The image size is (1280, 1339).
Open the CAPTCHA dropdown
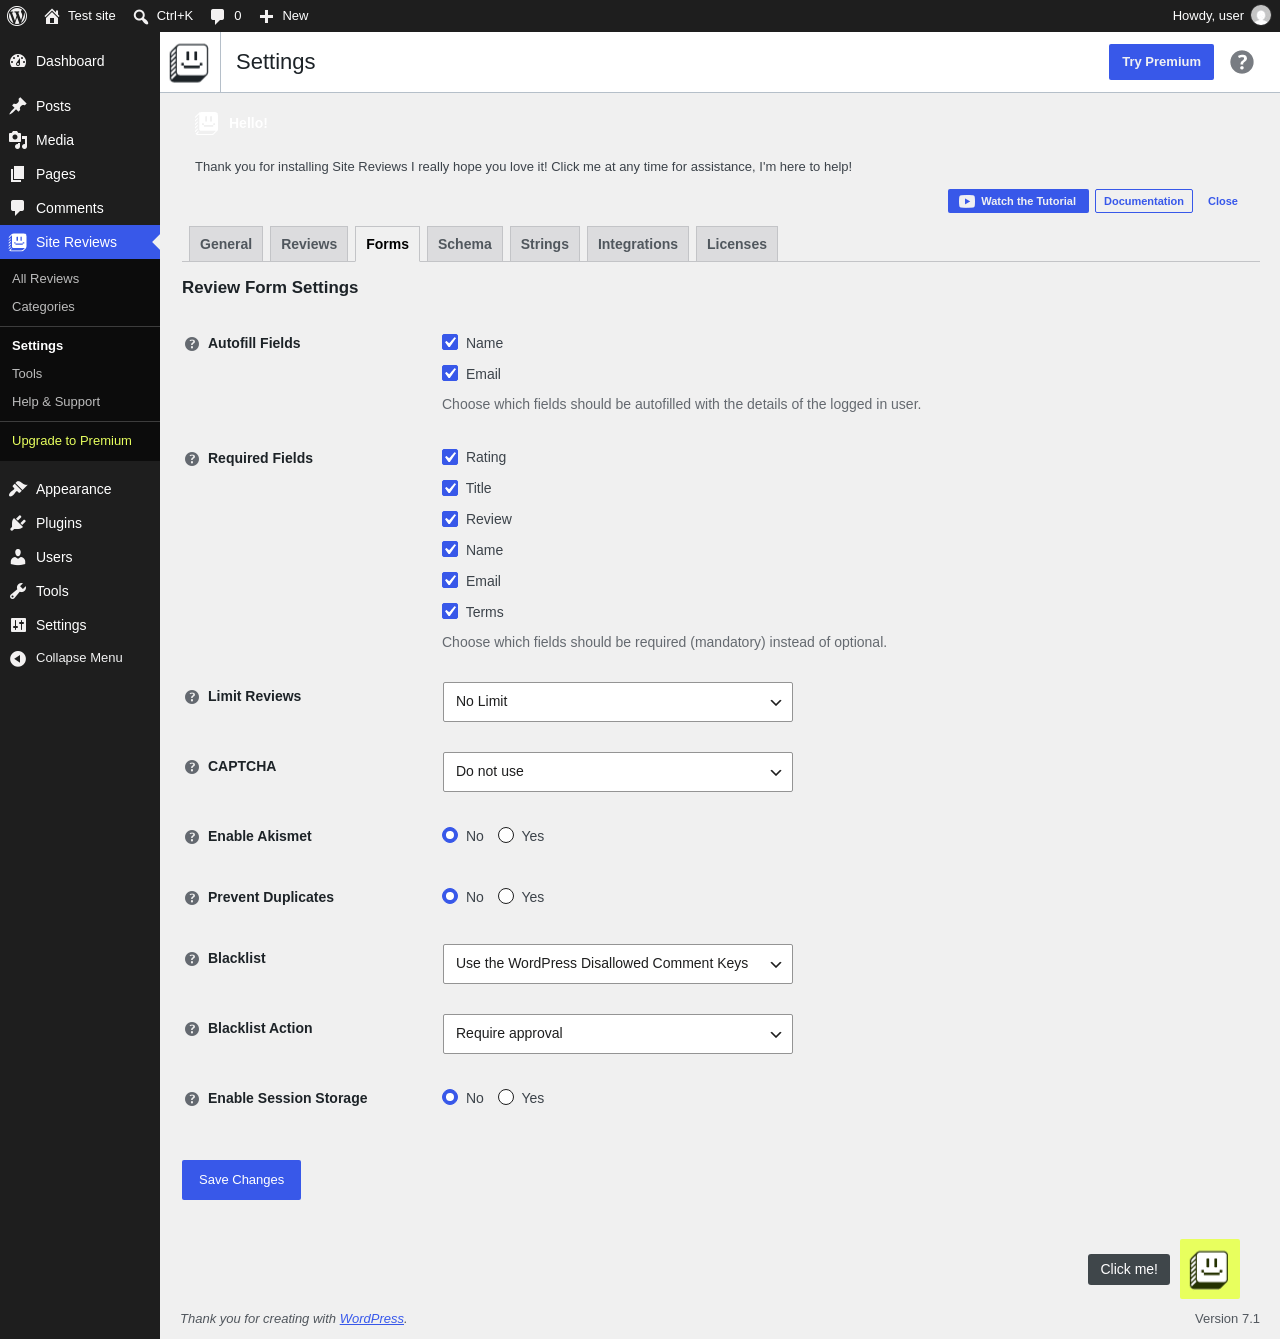(618, 772)
